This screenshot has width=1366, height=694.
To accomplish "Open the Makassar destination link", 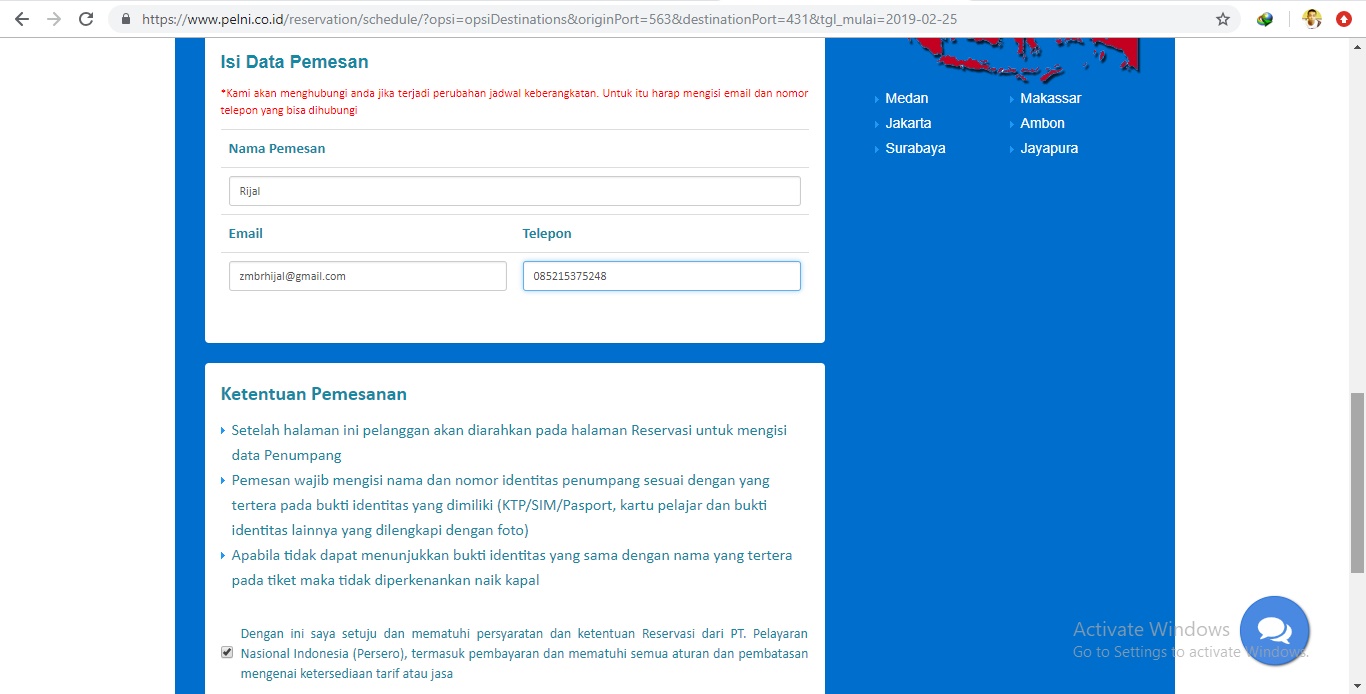I will [x=1050, y=98].
